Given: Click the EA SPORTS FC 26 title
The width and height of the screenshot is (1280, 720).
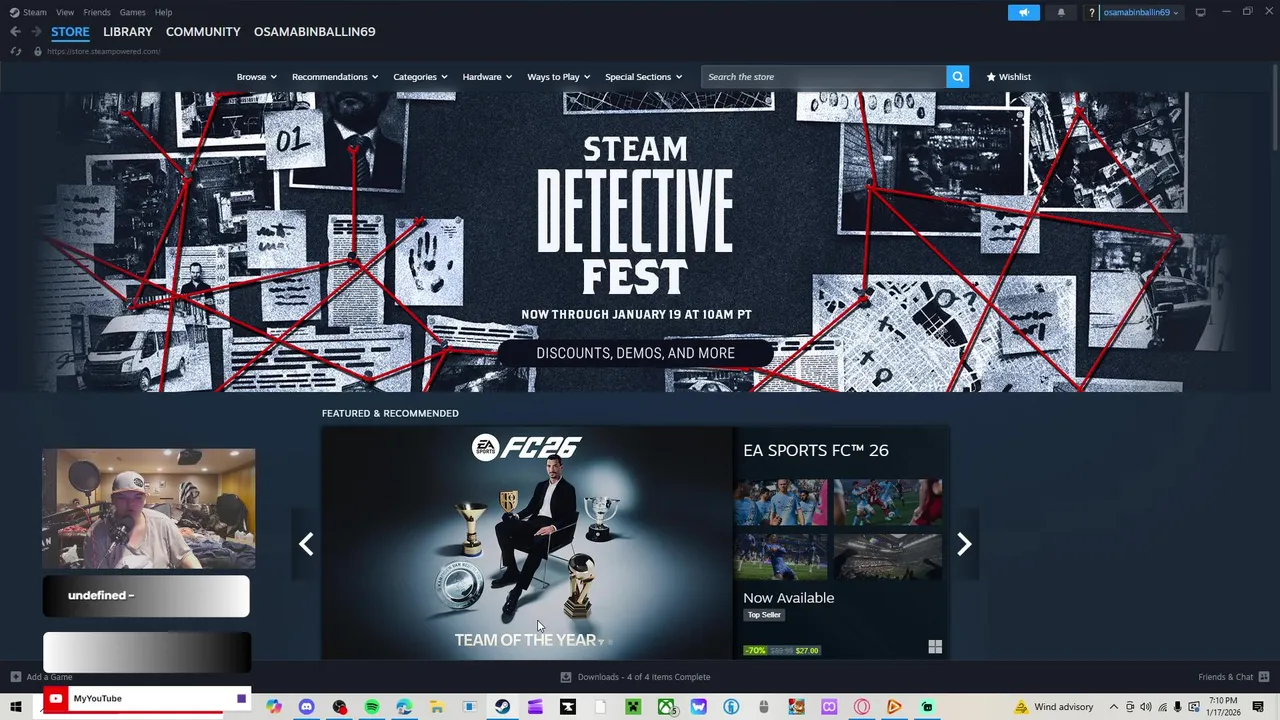Looking at the screenshot, I should tap(816, 451).
